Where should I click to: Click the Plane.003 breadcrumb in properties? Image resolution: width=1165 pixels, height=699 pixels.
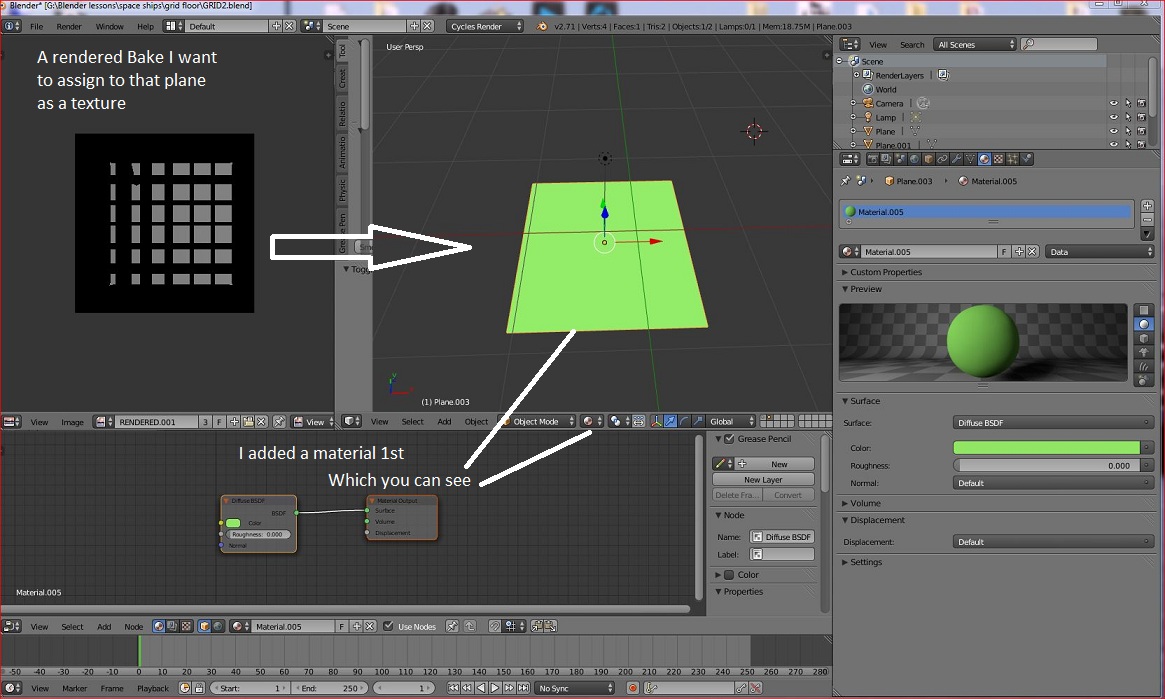(908, 181)
